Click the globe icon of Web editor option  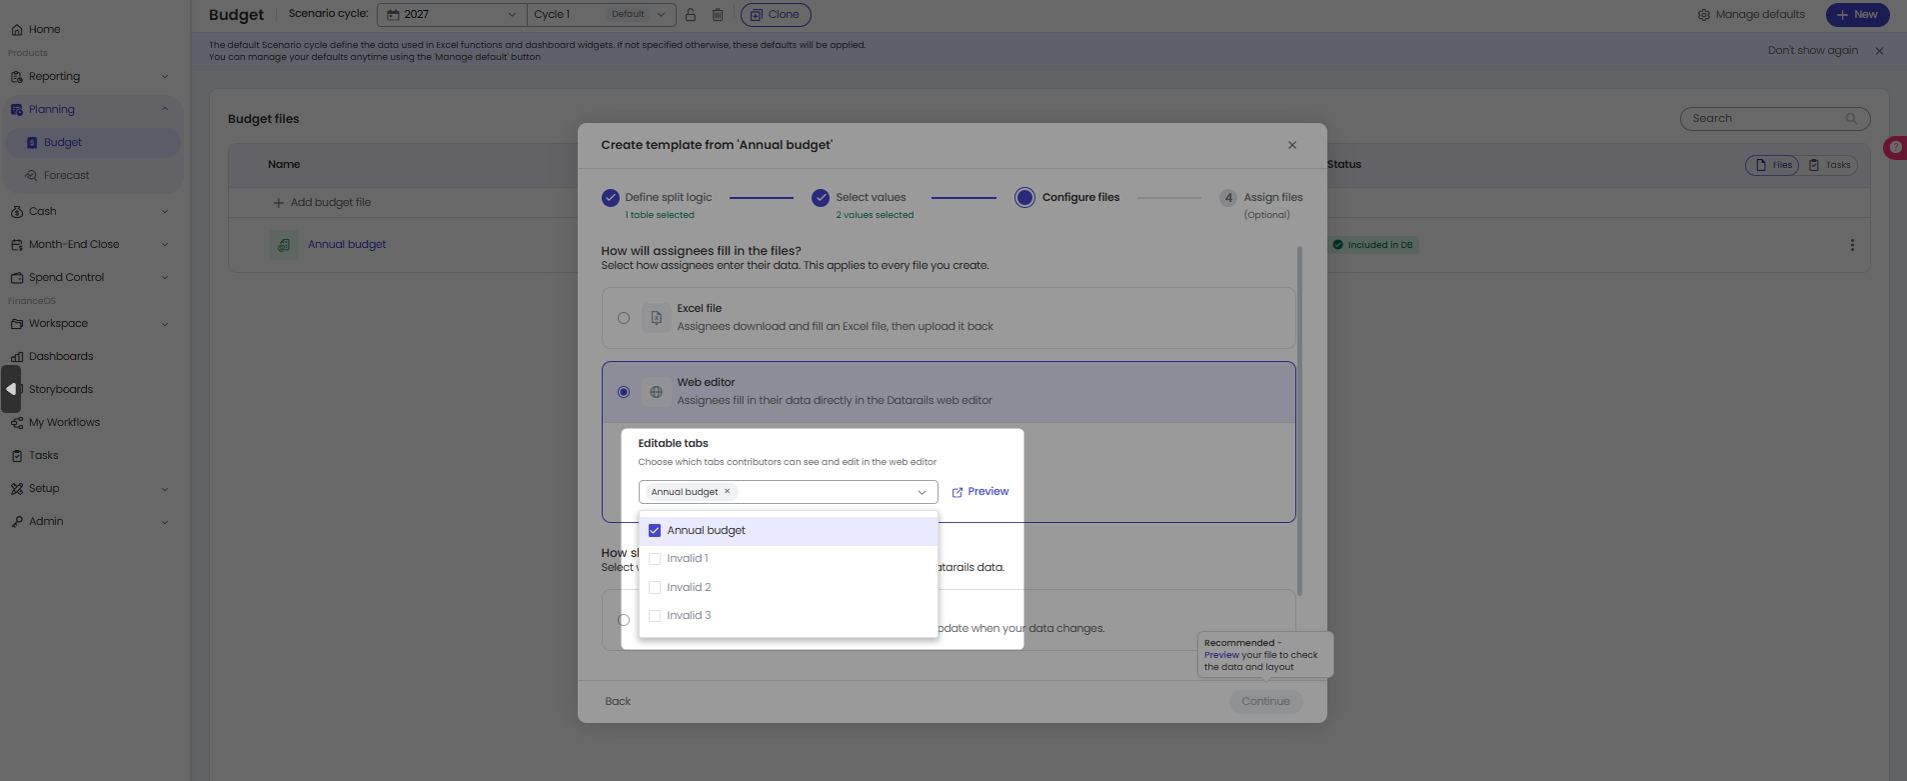coord(656,392)
